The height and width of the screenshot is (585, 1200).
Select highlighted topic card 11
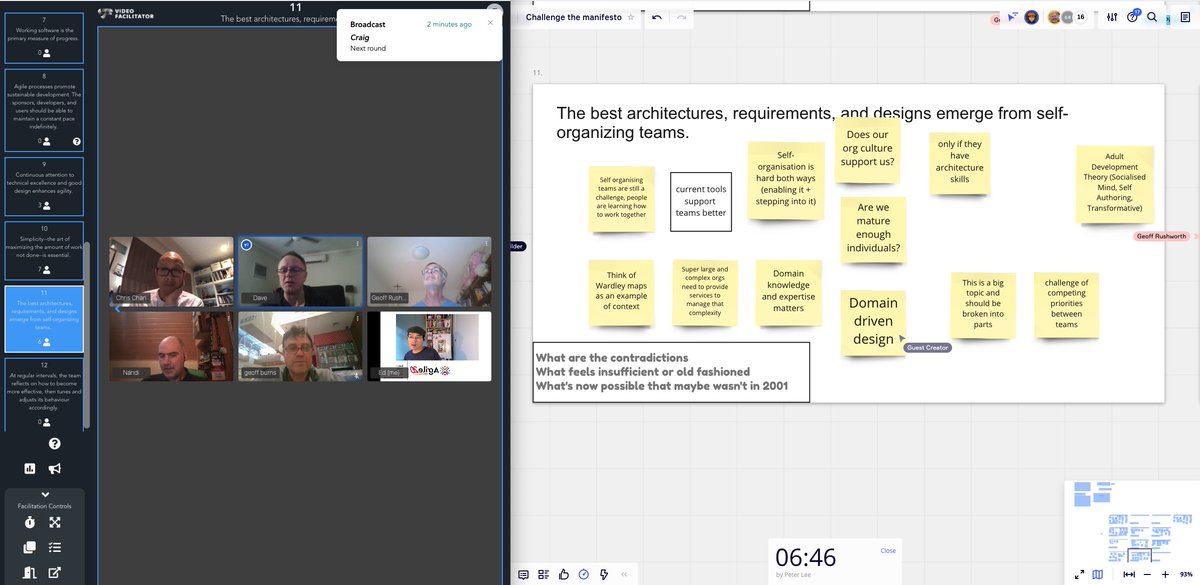(44, 318)
